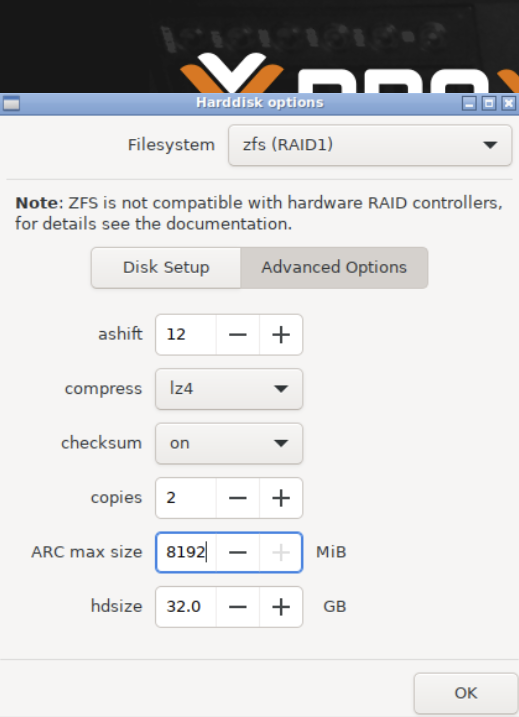
Task: Reduce ARC max size using minus
Action: tap(238, 552)
